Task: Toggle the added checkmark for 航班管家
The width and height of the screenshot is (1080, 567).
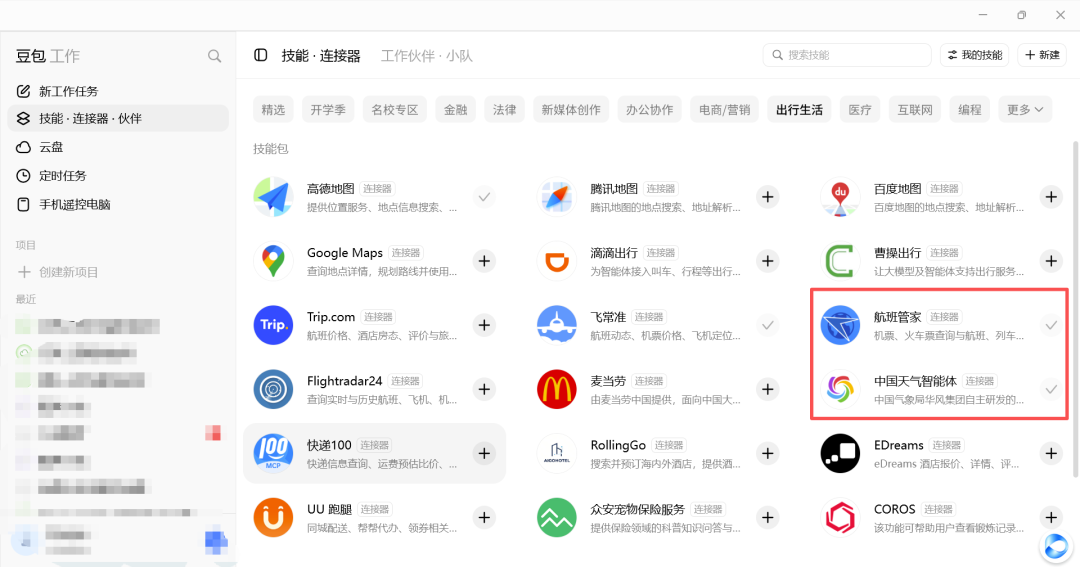Action: (x=1051, y=325)
